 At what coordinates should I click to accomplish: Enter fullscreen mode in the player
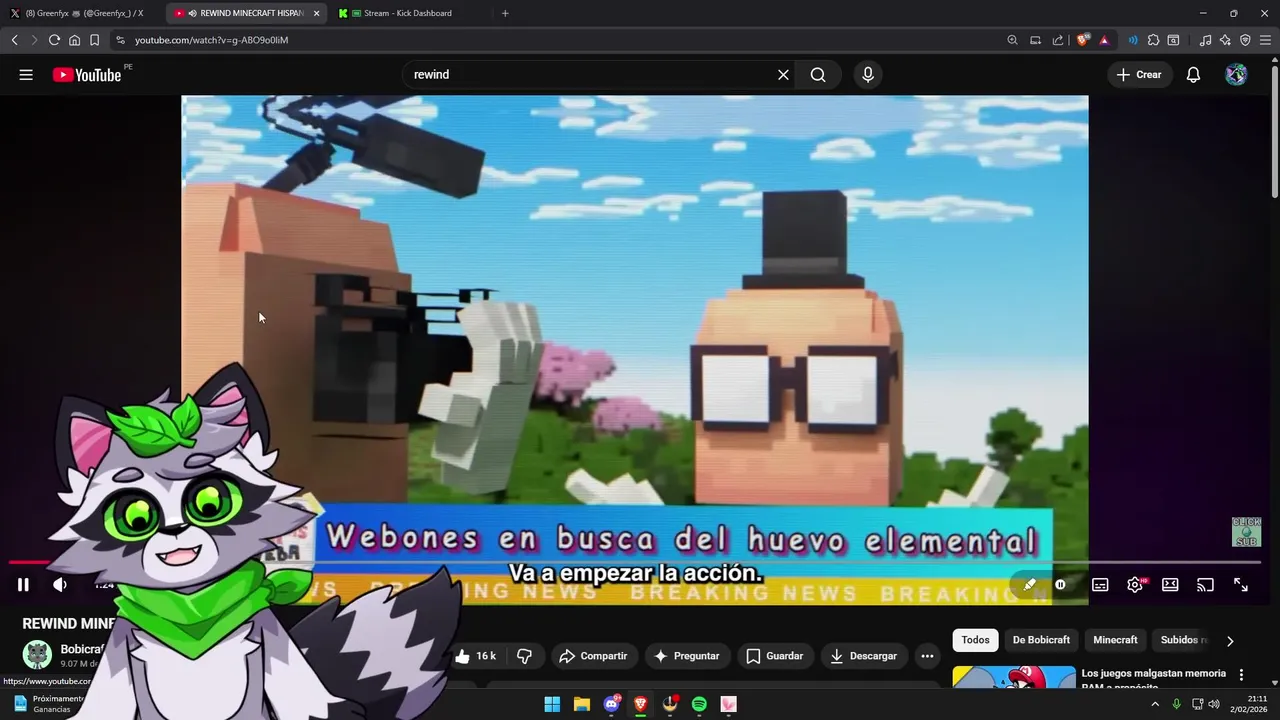tap(1240, 585)
